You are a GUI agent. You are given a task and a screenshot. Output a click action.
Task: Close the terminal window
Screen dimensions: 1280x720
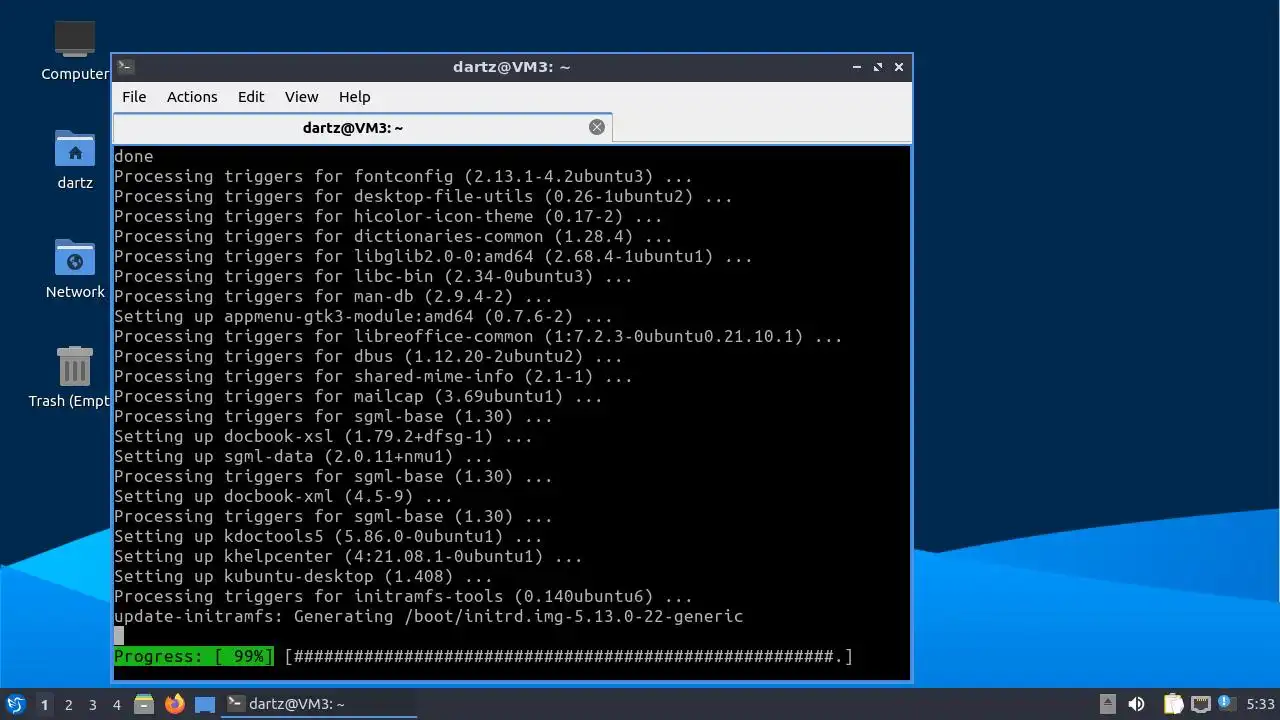click(899, 67)
